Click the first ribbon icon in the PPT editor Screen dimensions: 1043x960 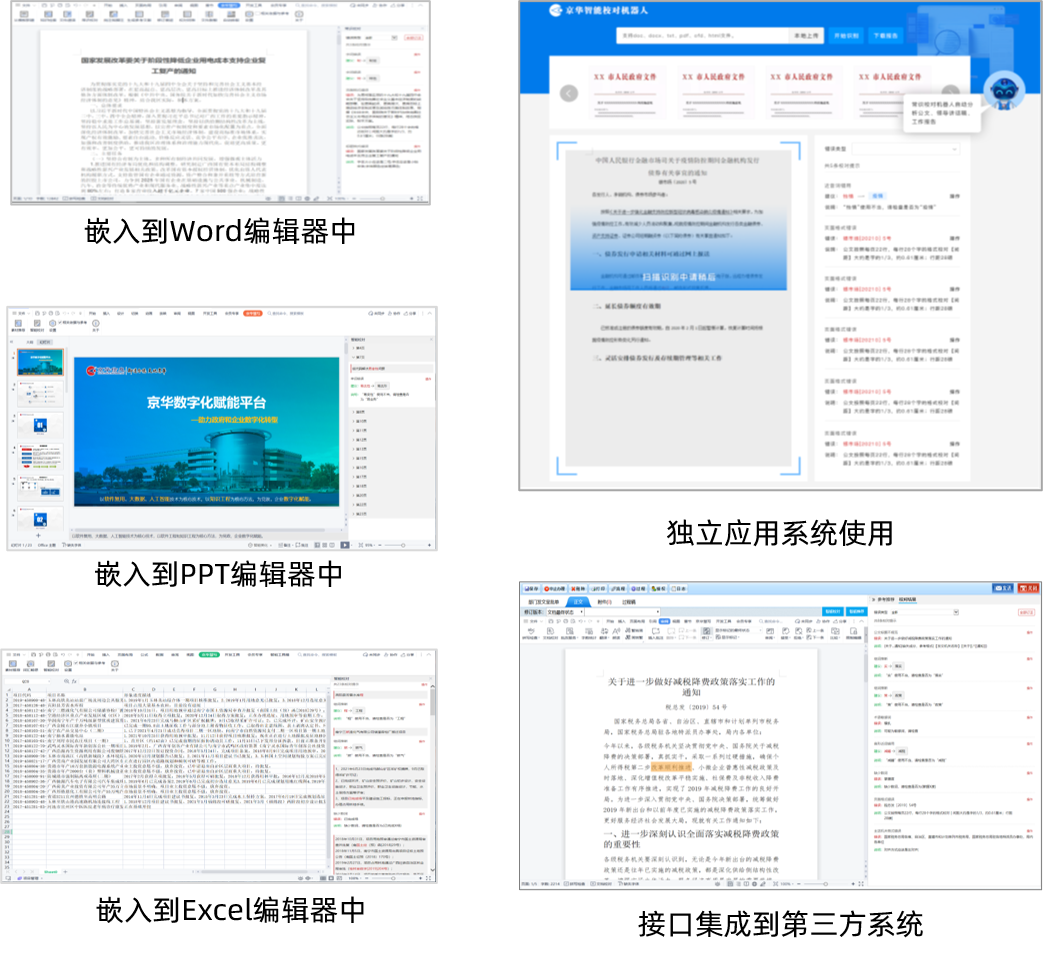click(18, 325)
